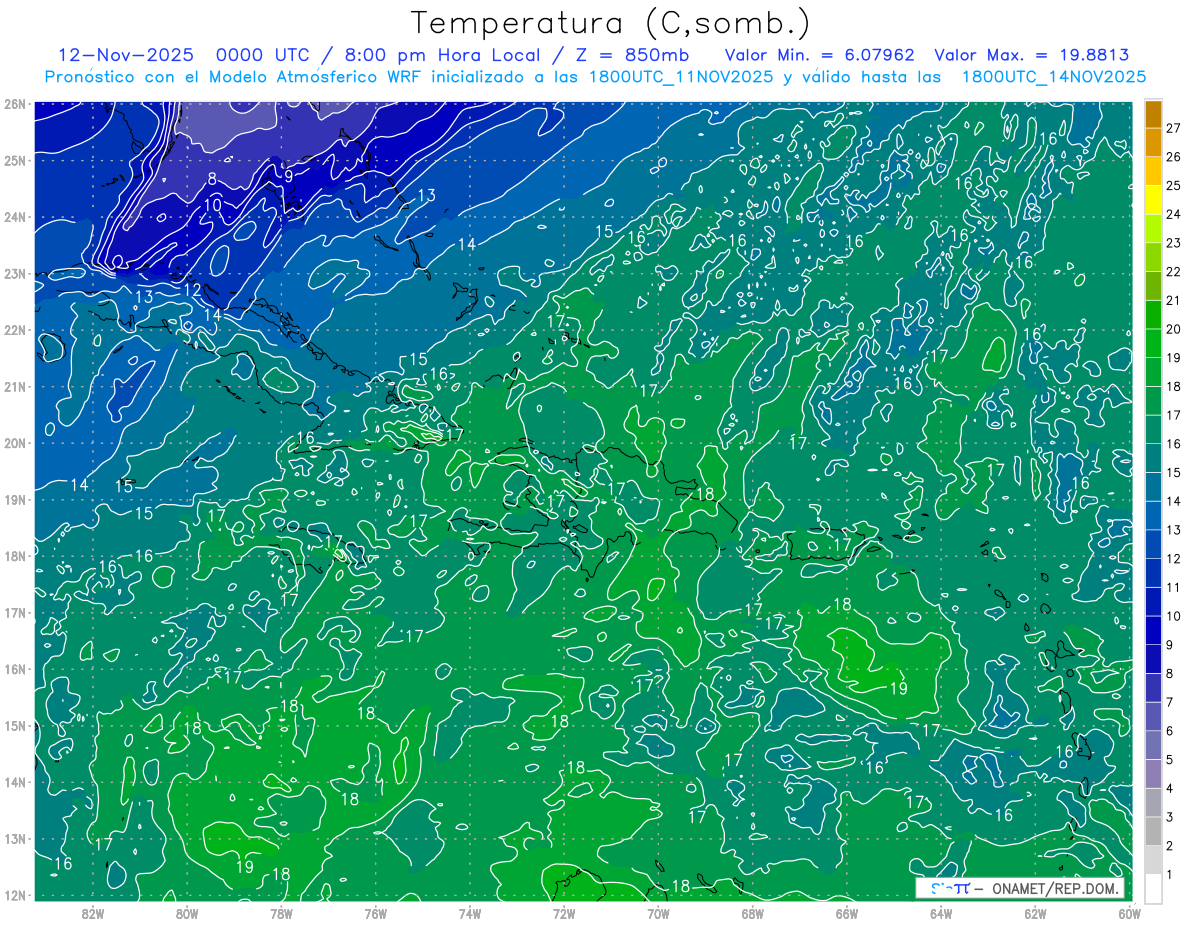Click color bar legend label 7

[x=1170, y=703]
